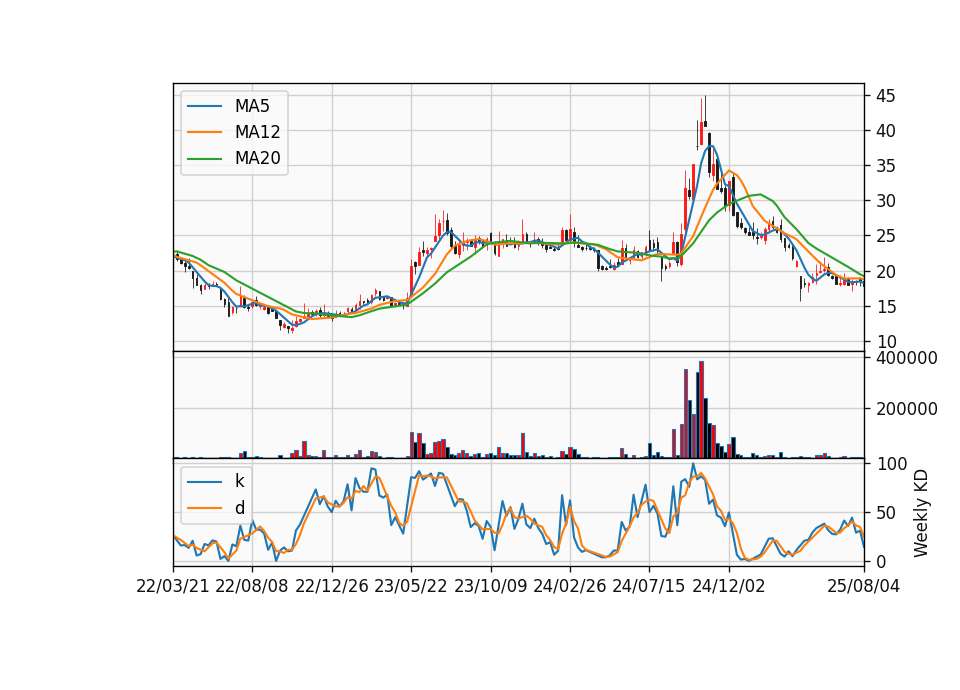The height and width of the screenshot is (690, 960).
Task: Click the date label 25/08/04
Action: pyautogui.click(x=863, y=586)
